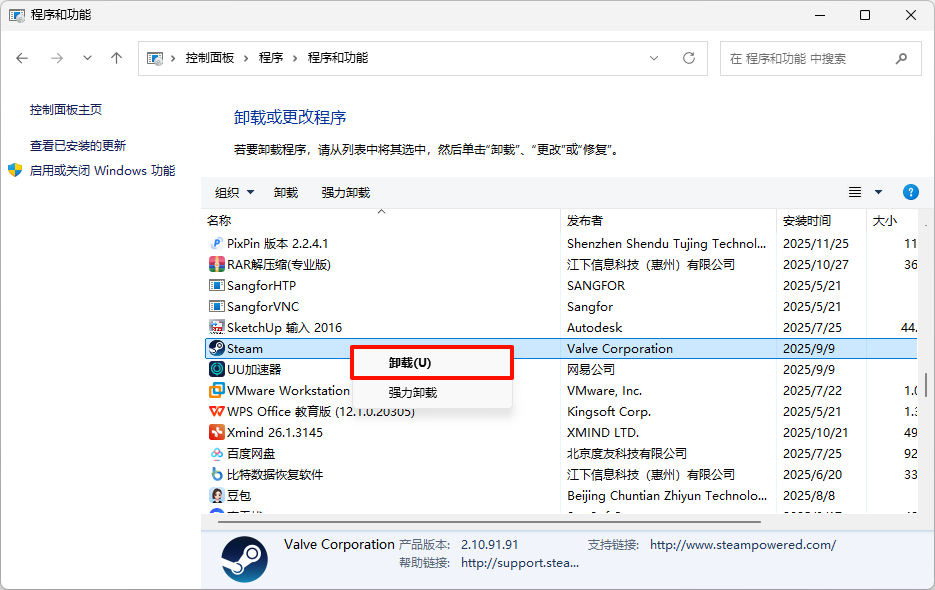Select the SangforVNC application icon
935x590 pixels.
click(x=216, y=306)
